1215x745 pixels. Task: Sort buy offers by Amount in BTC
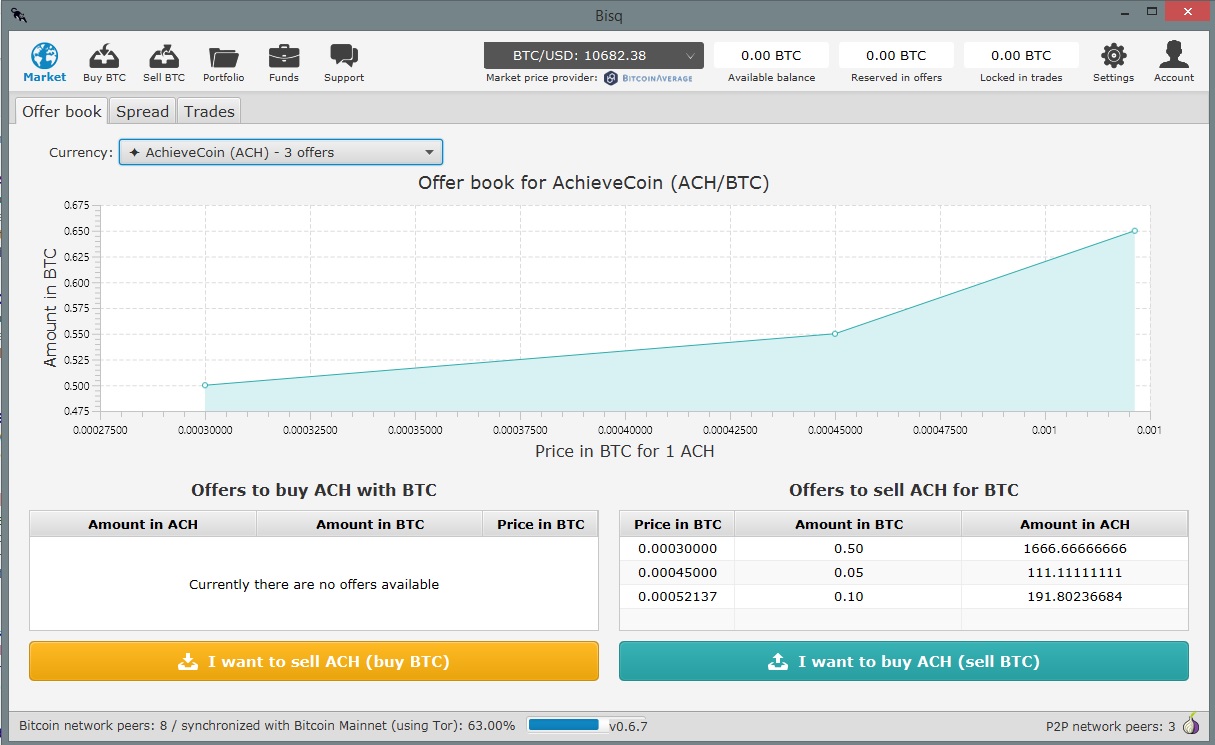pyautogui.click(x=370, y=524)
